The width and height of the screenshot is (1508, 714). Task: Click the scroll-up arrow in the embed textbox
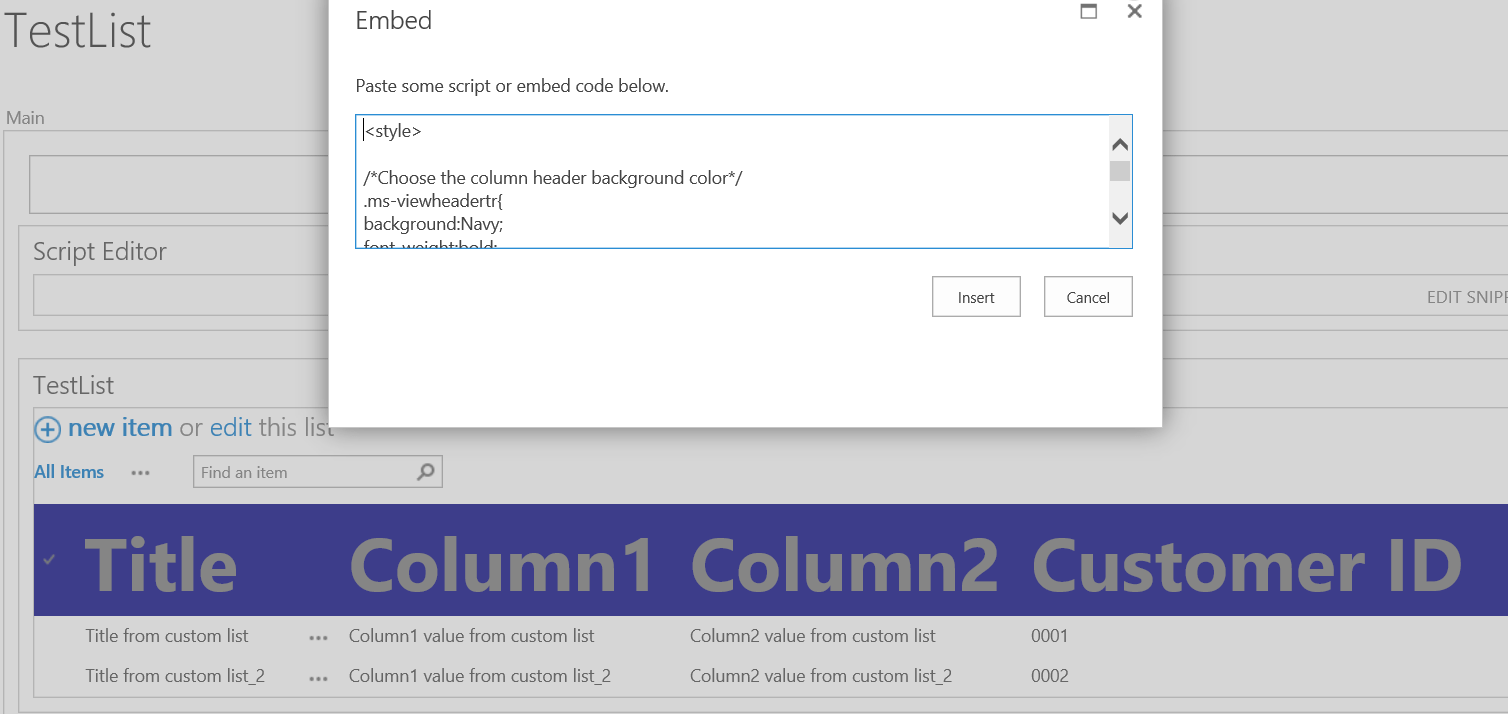tap(1120, 143)
